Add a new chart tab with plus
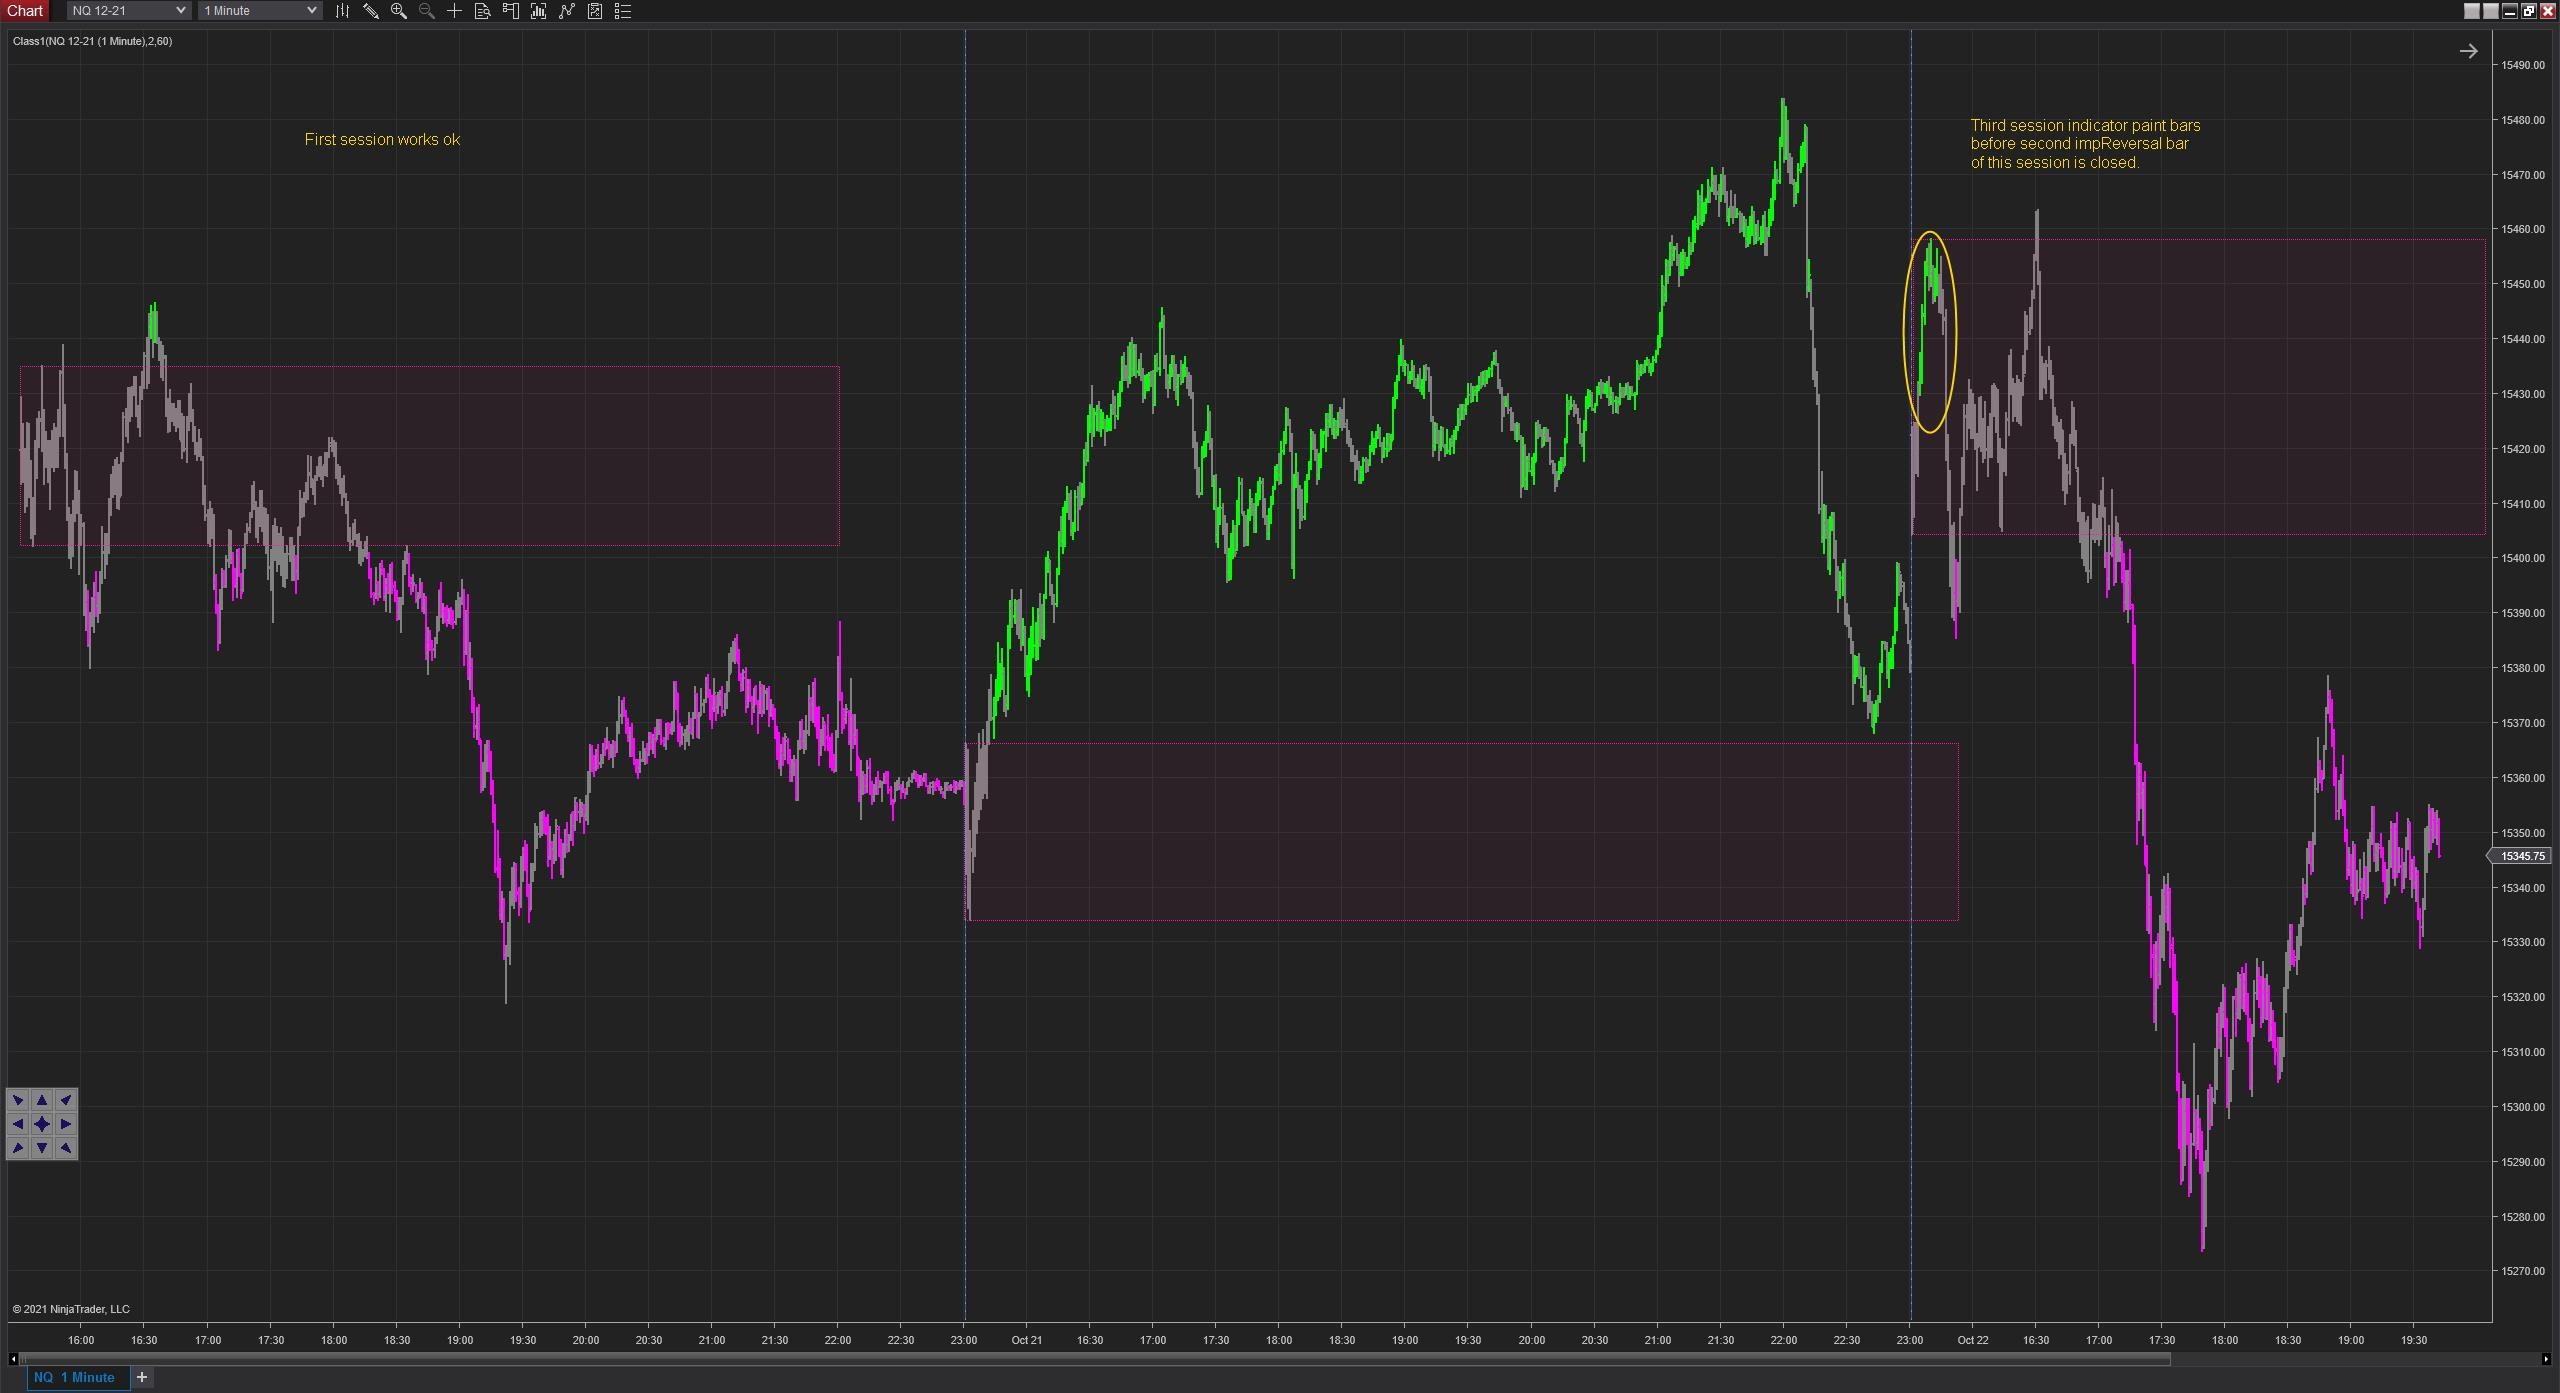 (x=142, y=1378)
